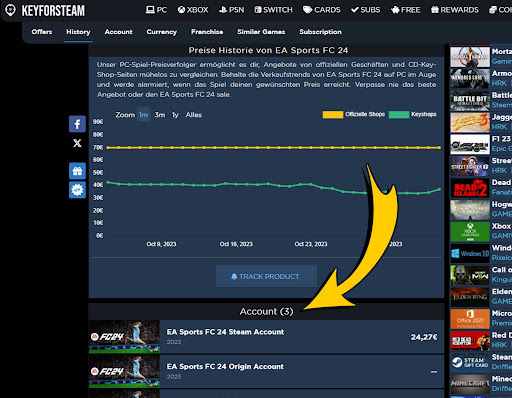512x398 pixels.
Task: Open the BattleBit Remastered sidebar thumbnail
Action: 470,101
